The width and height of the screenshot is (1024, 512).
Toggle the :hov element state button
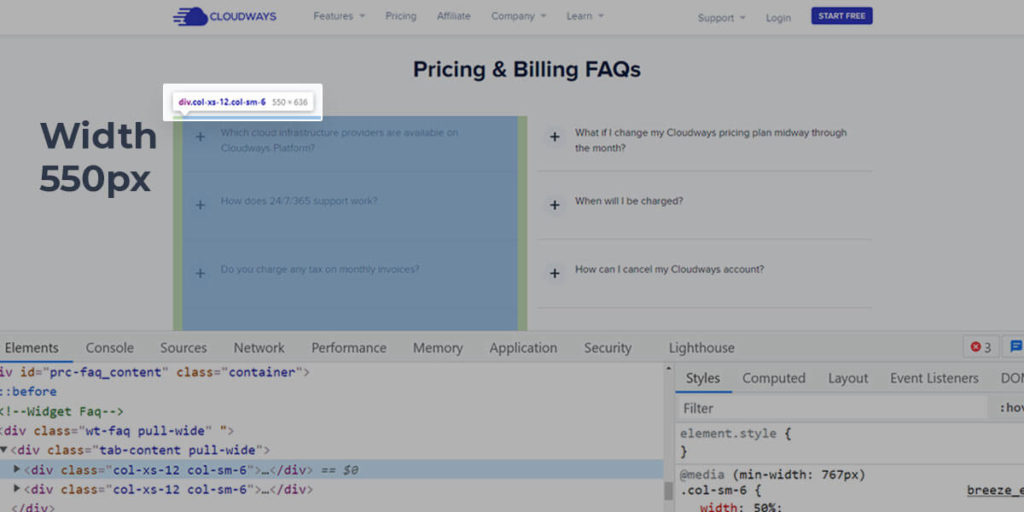1010,408
